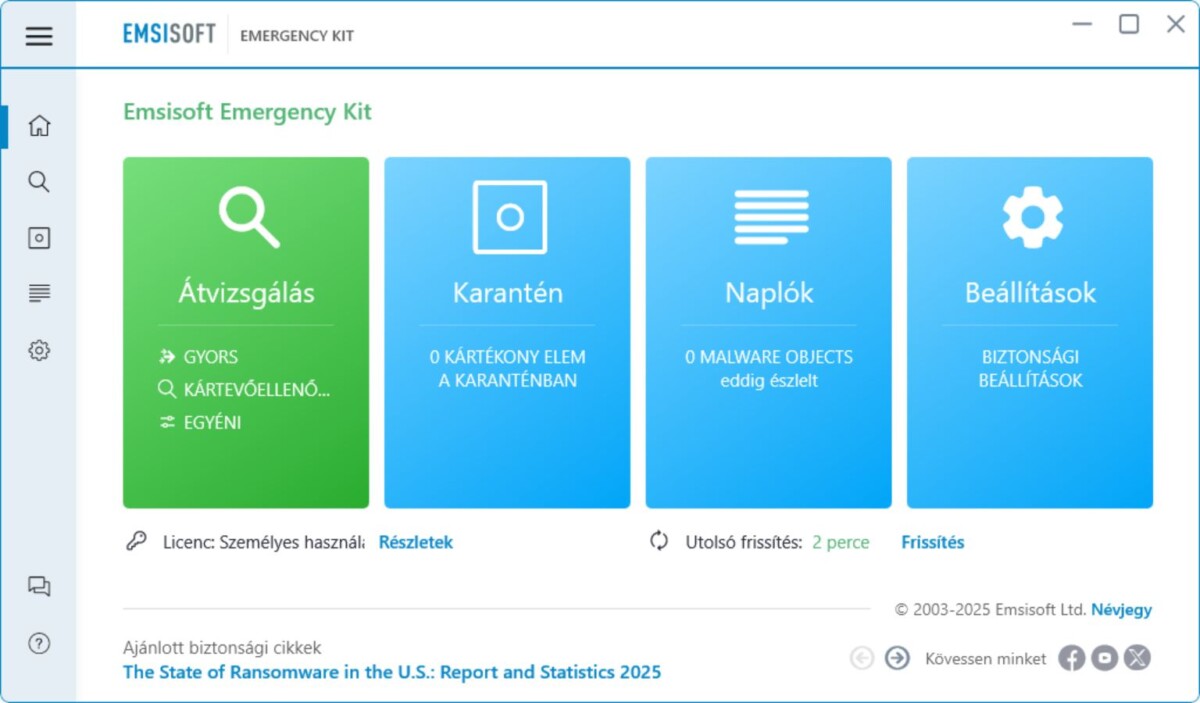Screen dimensions: 1200x703
Task: Open the Quarantine icon in the sidebar
Action: point(39,238)
